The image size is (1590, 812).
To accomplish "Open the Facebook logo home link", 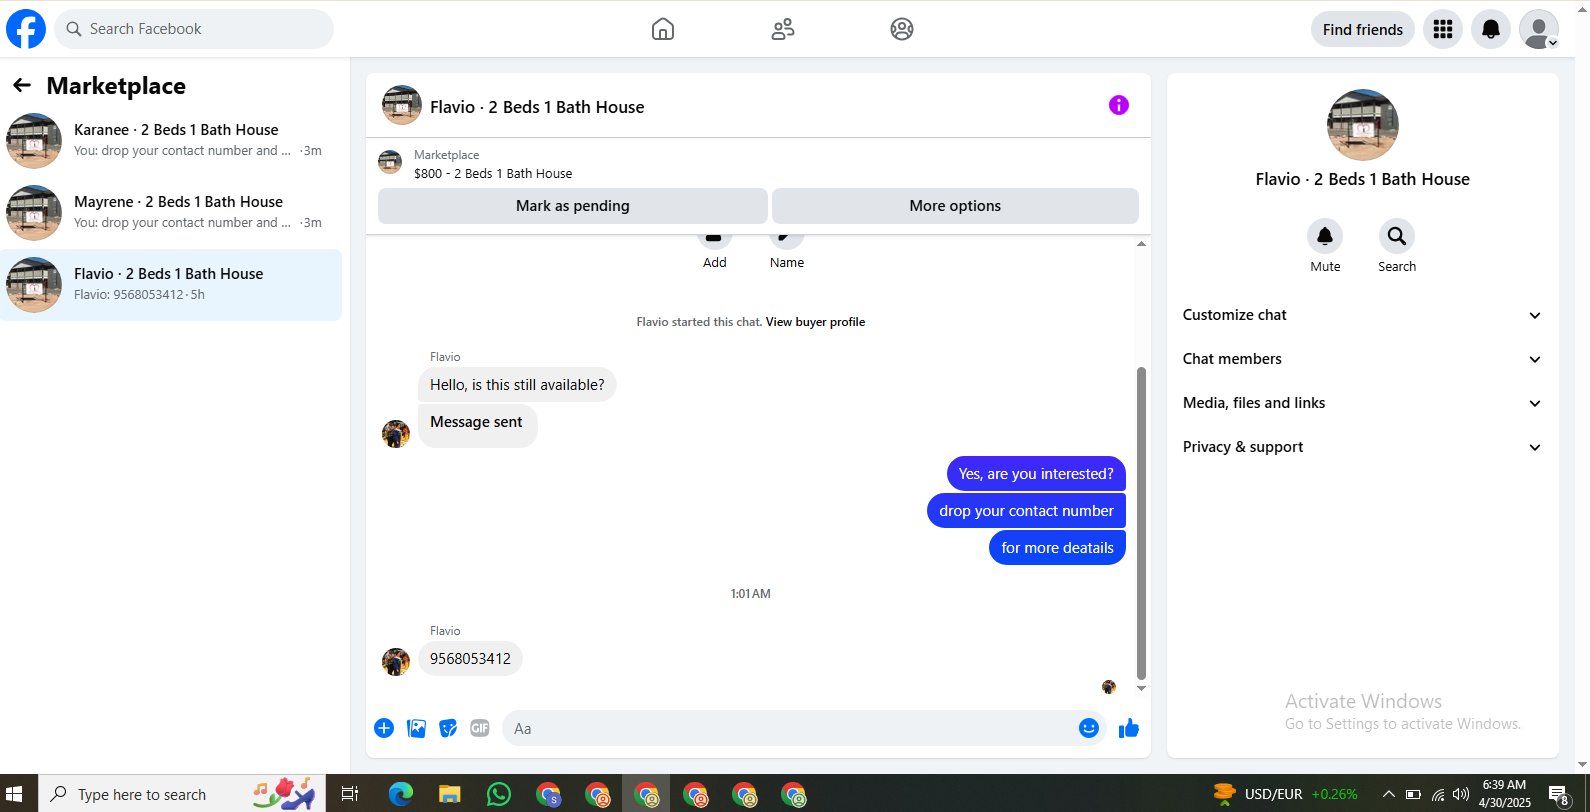I will [x=26, y=29].
